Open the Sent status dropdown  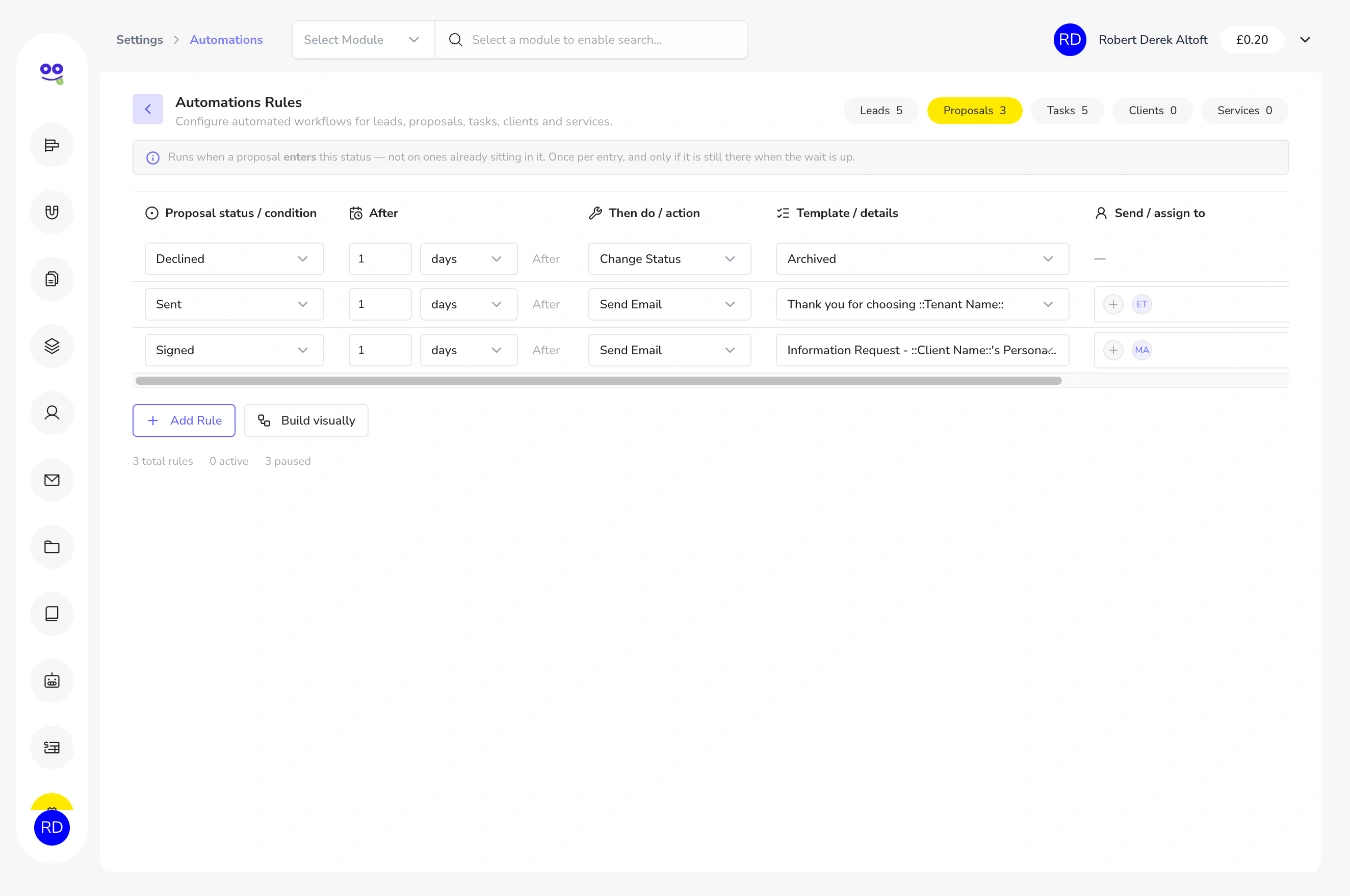point(234,304)
